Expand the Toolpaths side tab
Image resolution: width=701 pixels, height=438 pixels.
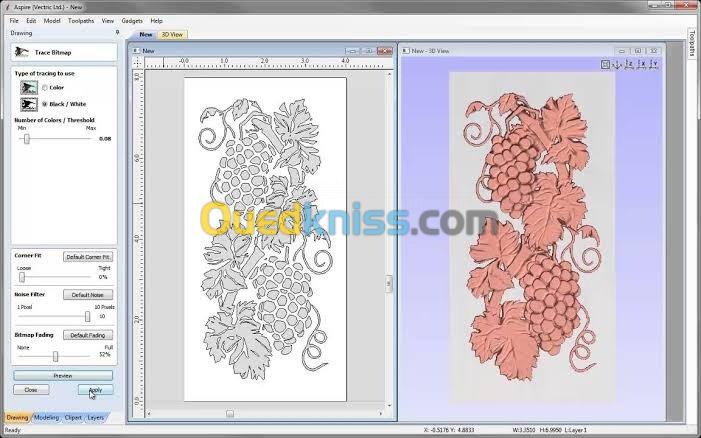692,43
